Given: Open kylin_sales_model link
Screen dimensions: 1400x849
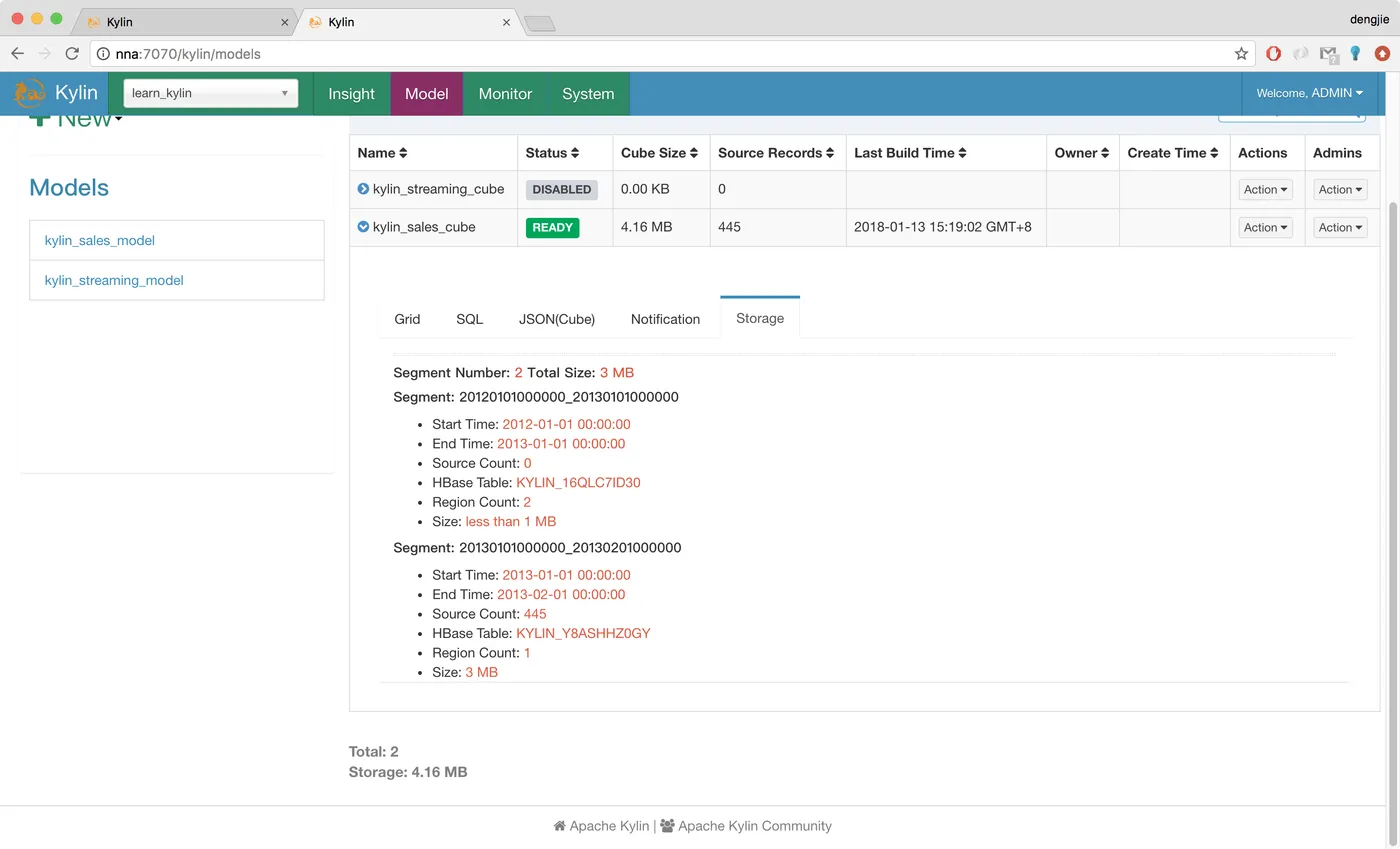Looking at the screenshot, I should [x=99, y=240].
